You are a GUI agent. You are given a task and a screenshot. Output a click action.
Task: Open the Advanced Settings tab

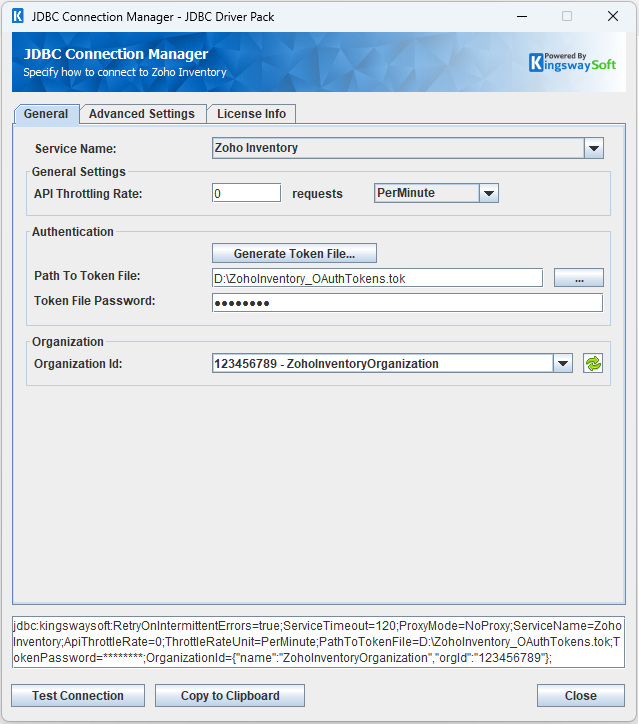tap(142, 114)
